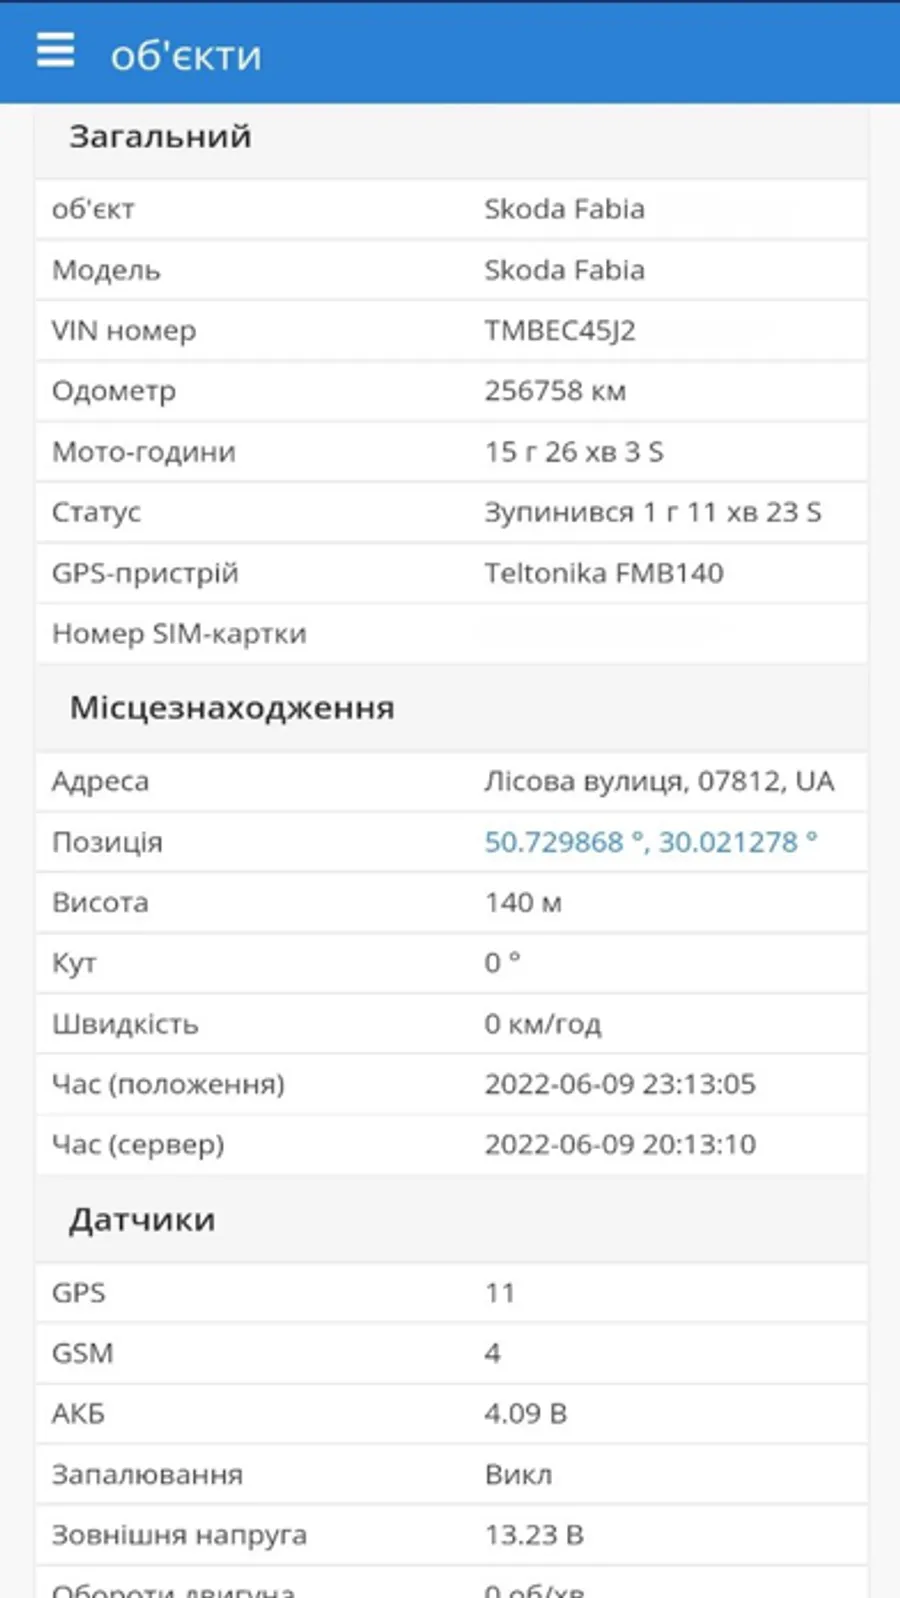Click the АКБ 4.09 В row
The width and height of the screenshot is (900, 1598).
[x=450, y=1414]
